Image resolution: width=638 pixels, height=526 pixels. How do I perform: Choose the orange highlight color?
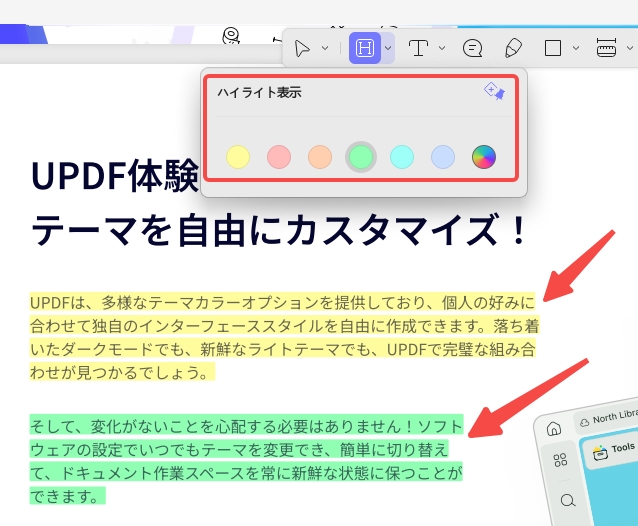coord(320,157)
